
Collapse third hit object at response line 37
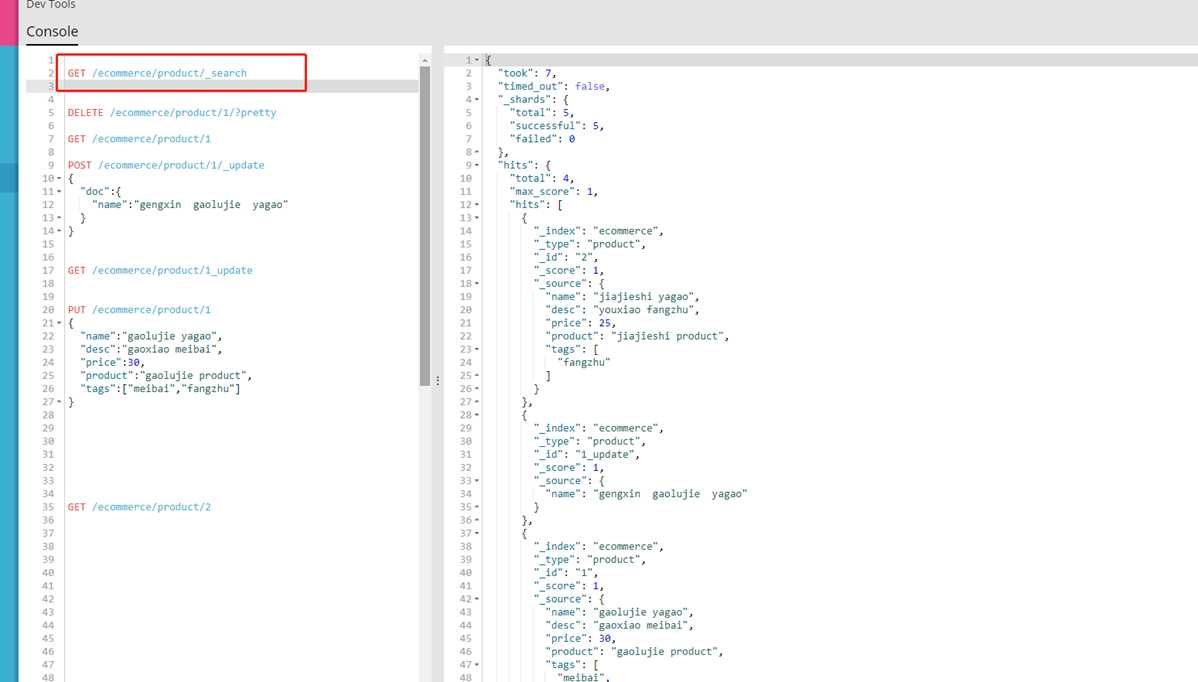[478, 533]
